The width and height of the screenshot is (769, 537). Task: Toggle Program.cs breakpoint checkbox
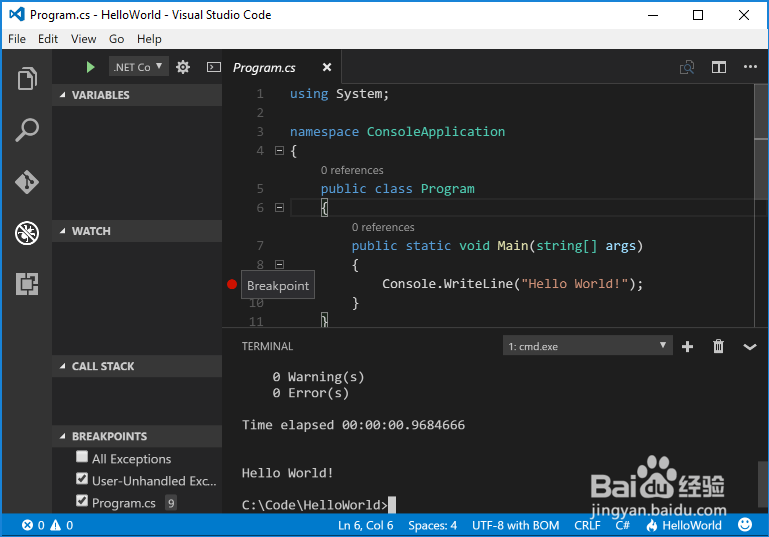coord(82,501)
